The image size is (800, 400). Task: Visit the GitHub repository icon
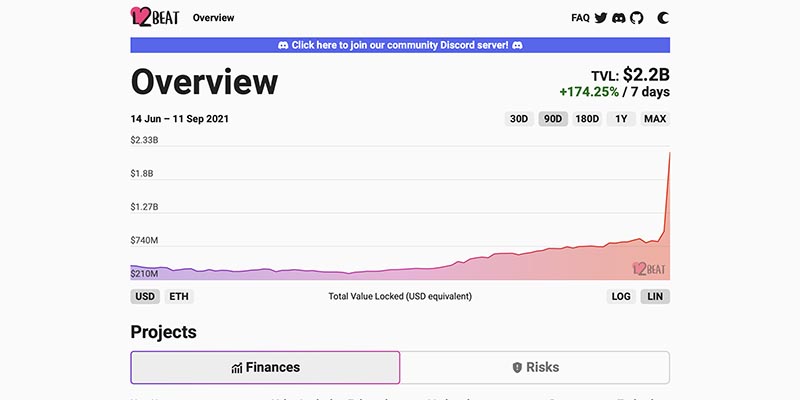click(637, 18)
